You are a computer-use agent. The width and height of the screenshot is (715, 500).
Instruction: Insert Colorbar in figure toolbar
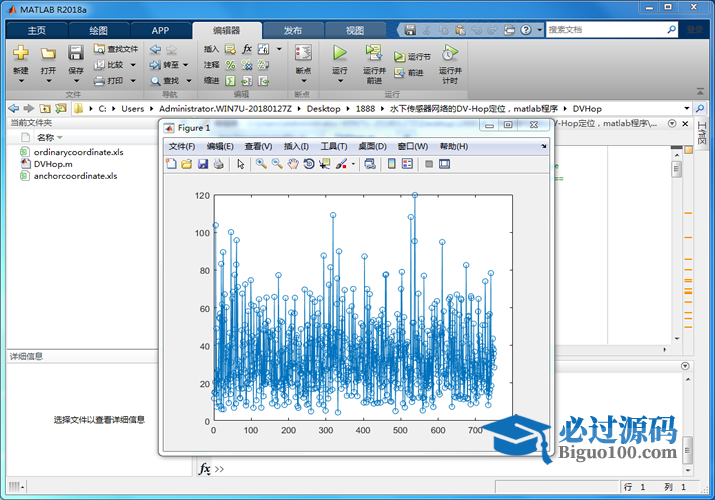tap(391, 164)
